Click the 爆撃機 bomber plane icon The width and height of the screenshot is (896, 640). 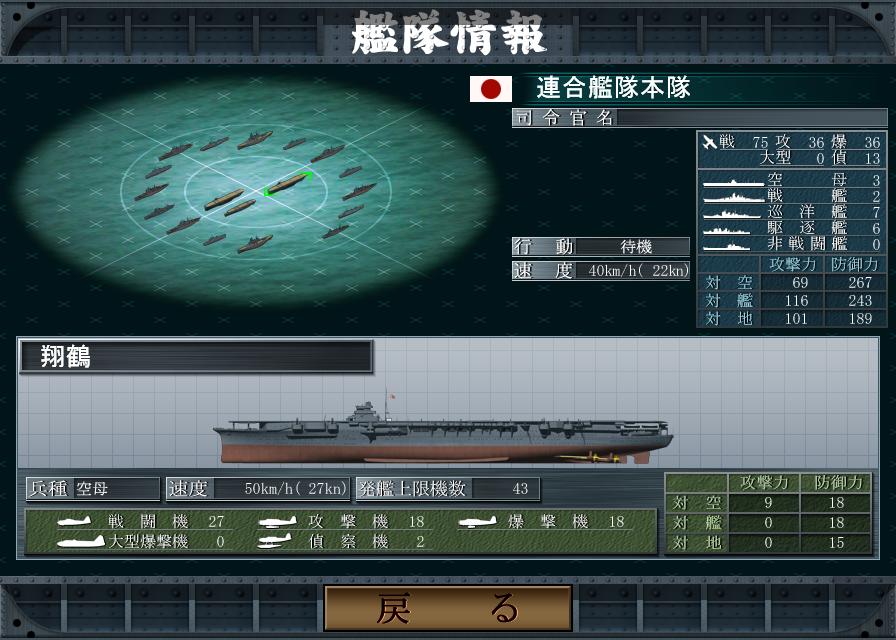tap(478, 521)
